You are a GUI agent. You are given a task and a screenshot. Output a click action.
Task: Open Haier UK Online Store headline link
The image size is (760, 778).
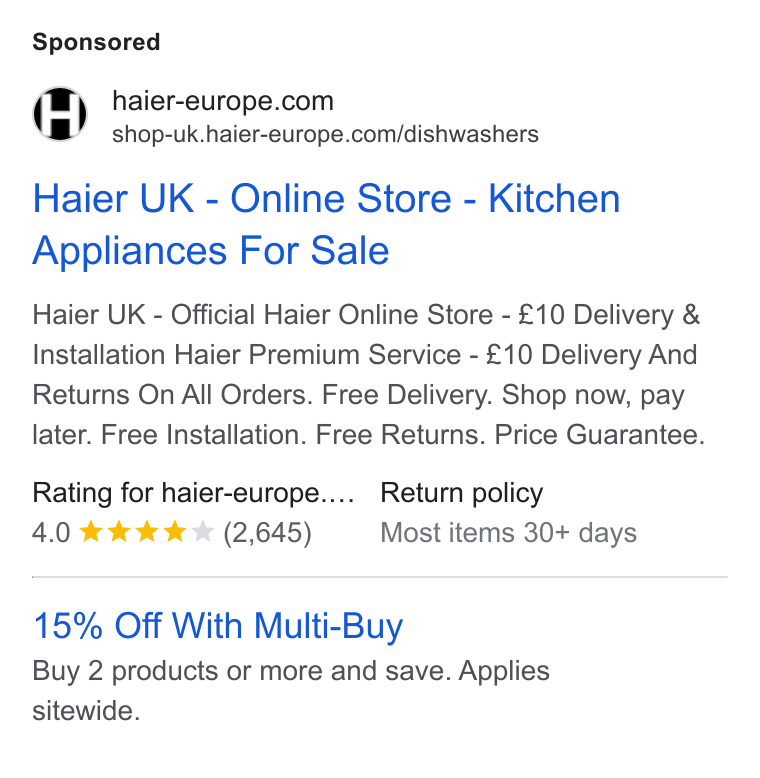tap(326, 224)
